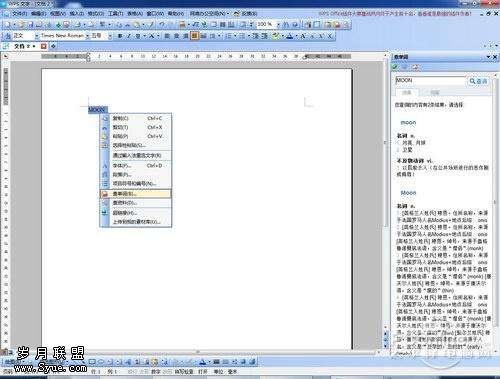Open the 格式(O) menu
500x379 pixels.
96,14
